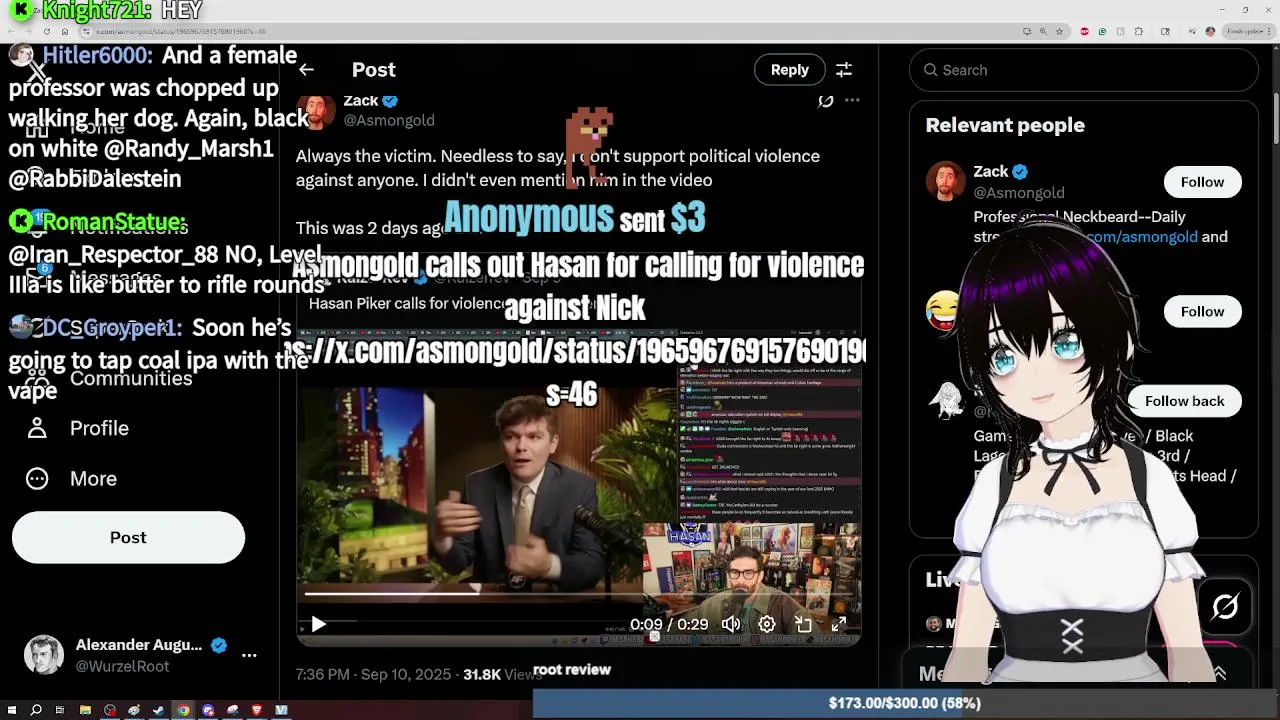The image size is (1280, 720).
Task: Click the Grok slash button at lower right
Action: (1225, 607)
